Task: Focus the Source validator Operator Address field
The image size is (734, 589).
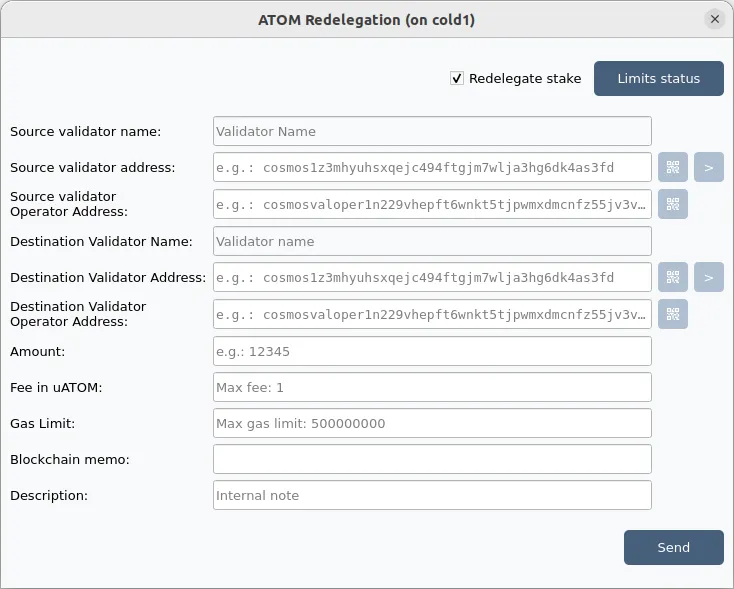Action: coord(432,204)
